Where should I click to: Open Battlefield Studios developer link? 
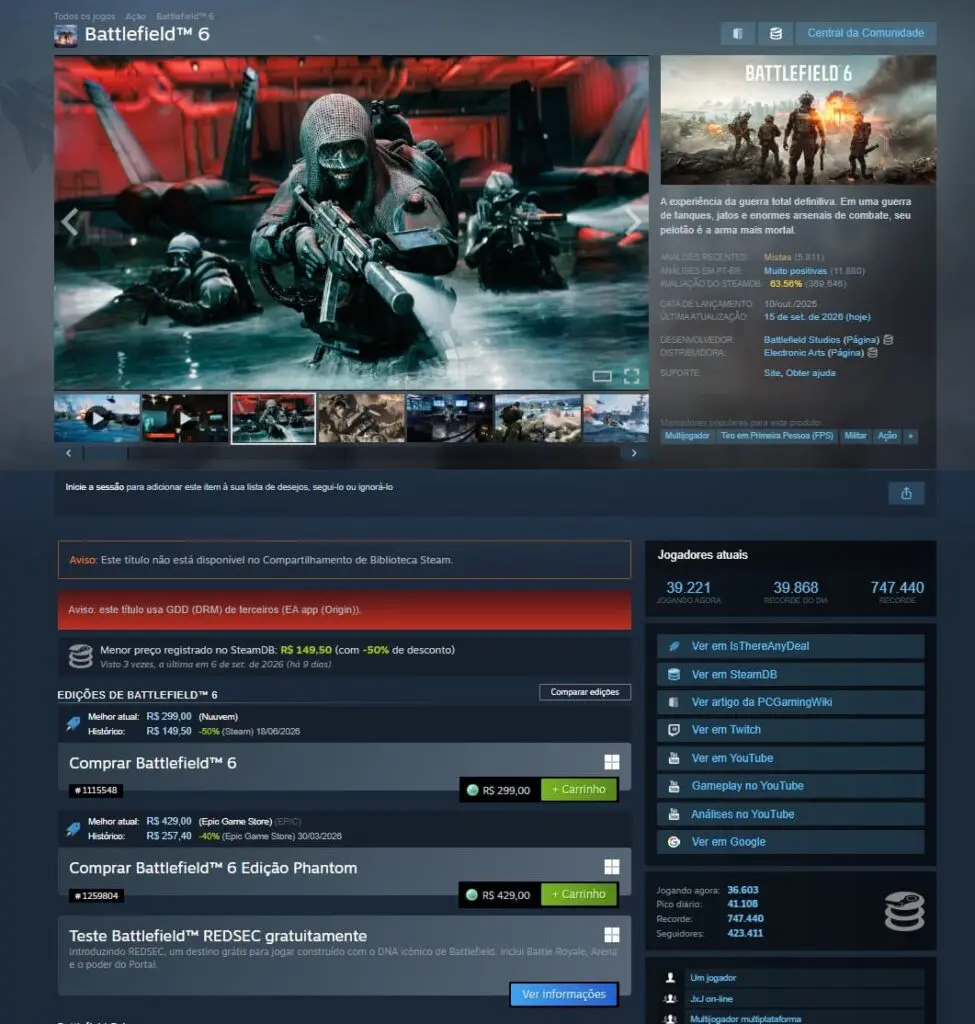(802, 340)
